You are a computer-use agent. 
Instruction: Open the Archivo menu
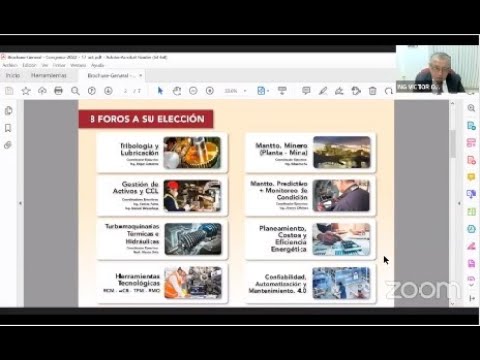tap(10, 65)
